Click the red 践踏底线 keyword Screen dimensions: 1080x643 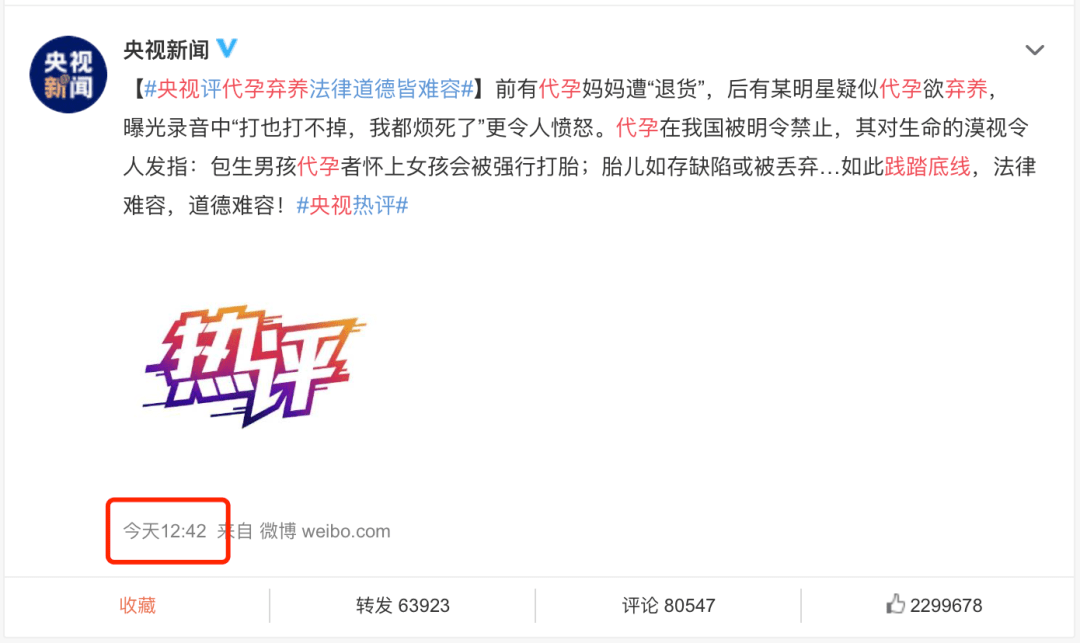click(x=927, y=167)
